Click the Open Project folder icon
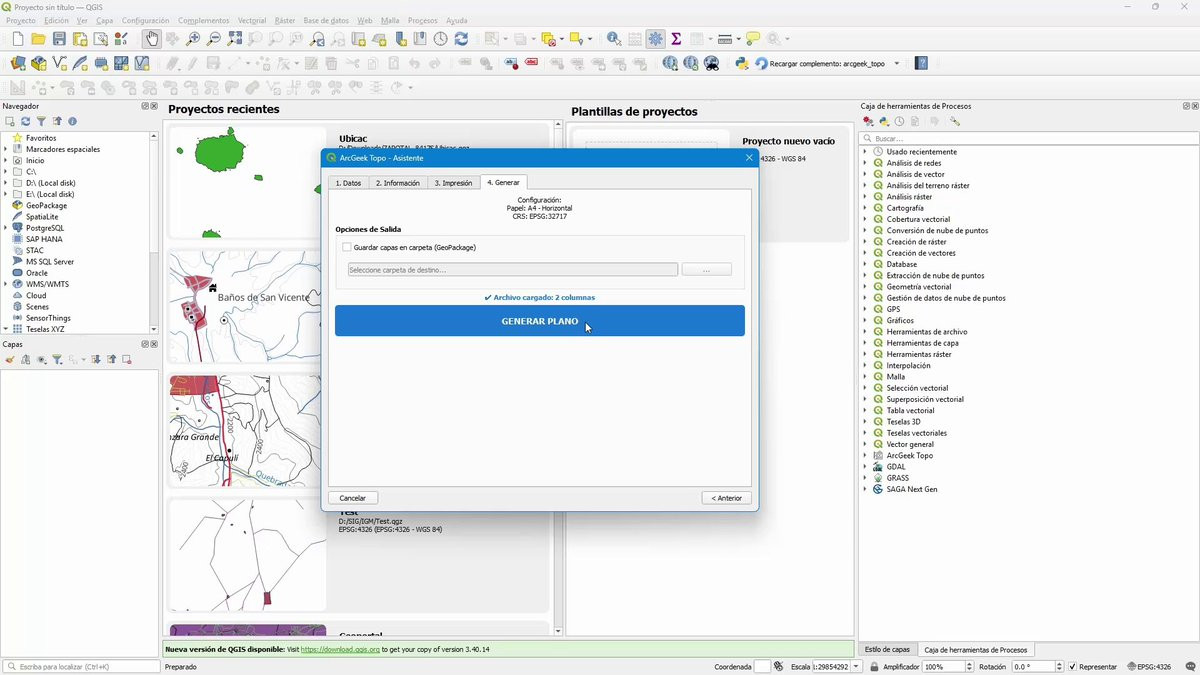This screenshot has width=1200, height=675. pyautogui.click(x=38, y=39)
